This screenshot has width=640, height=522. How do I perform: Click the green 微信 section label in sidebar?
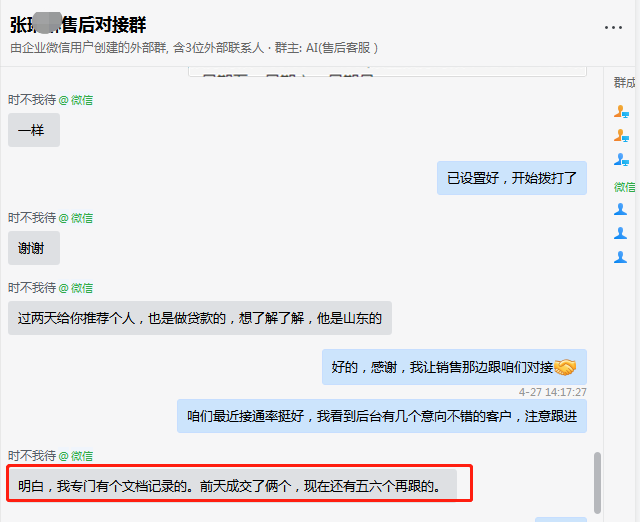tap(624, 186)
